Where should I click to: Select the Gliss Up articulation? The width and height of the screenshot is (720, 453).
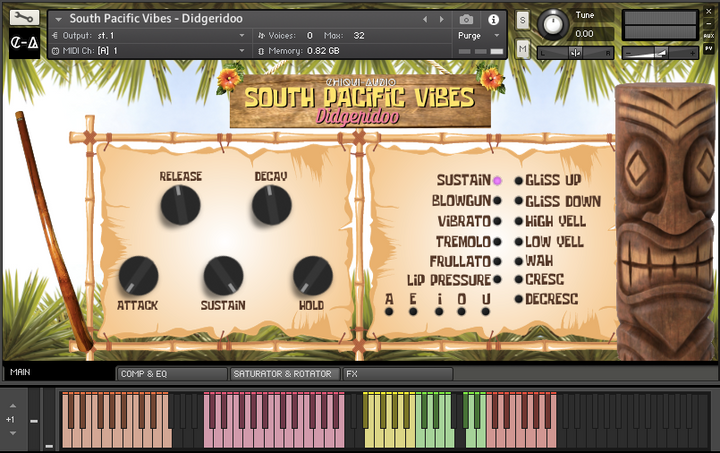[x=518, y=181]
